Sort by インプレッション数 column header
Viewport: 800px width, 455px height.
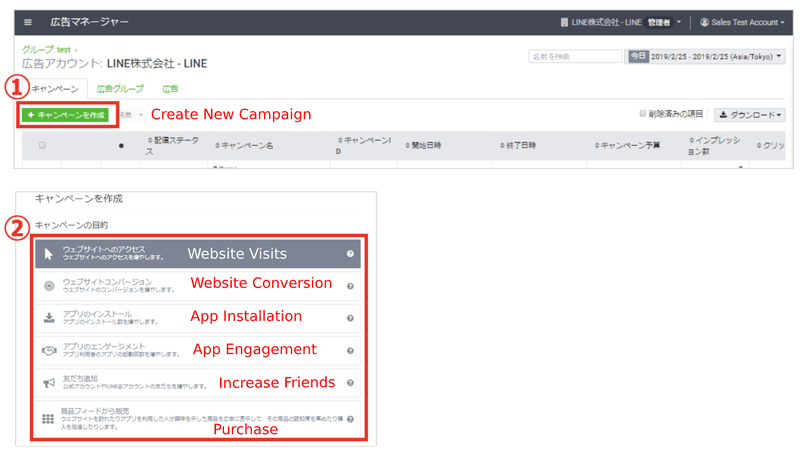tap(714, 145)
